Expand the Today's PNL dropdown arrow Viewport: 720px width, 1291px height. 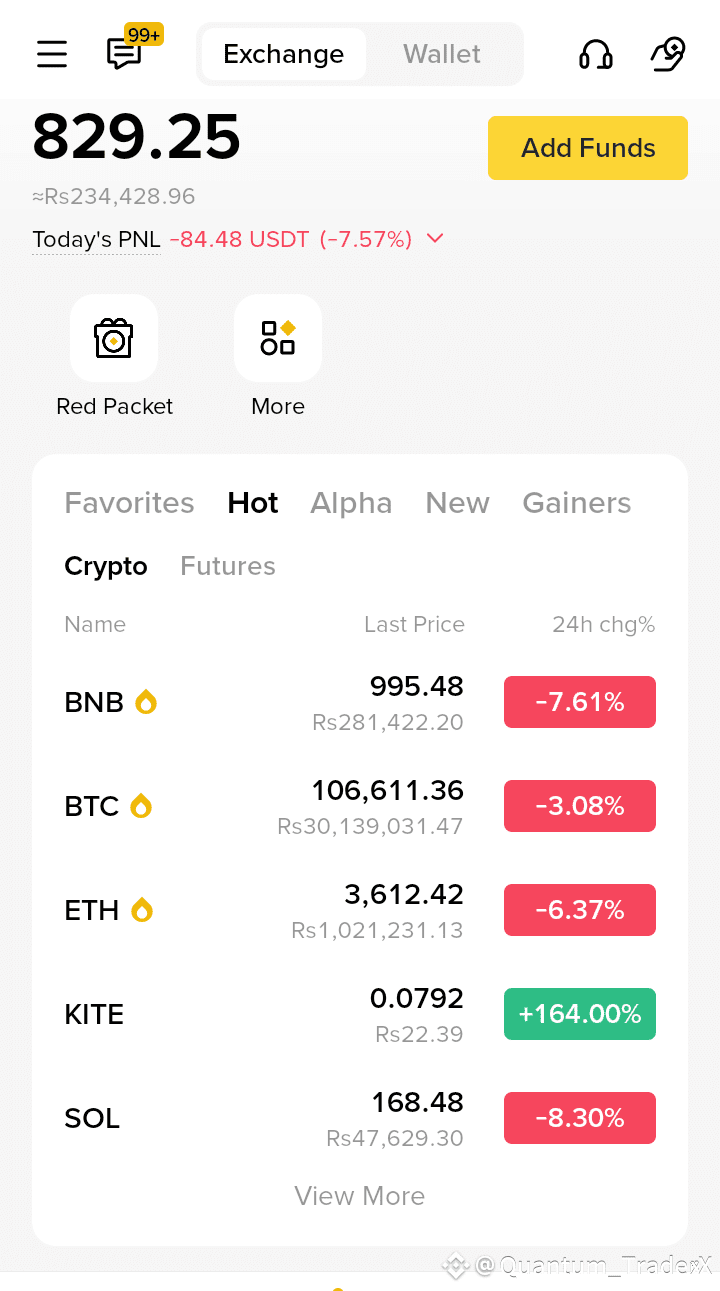(435, 239)
